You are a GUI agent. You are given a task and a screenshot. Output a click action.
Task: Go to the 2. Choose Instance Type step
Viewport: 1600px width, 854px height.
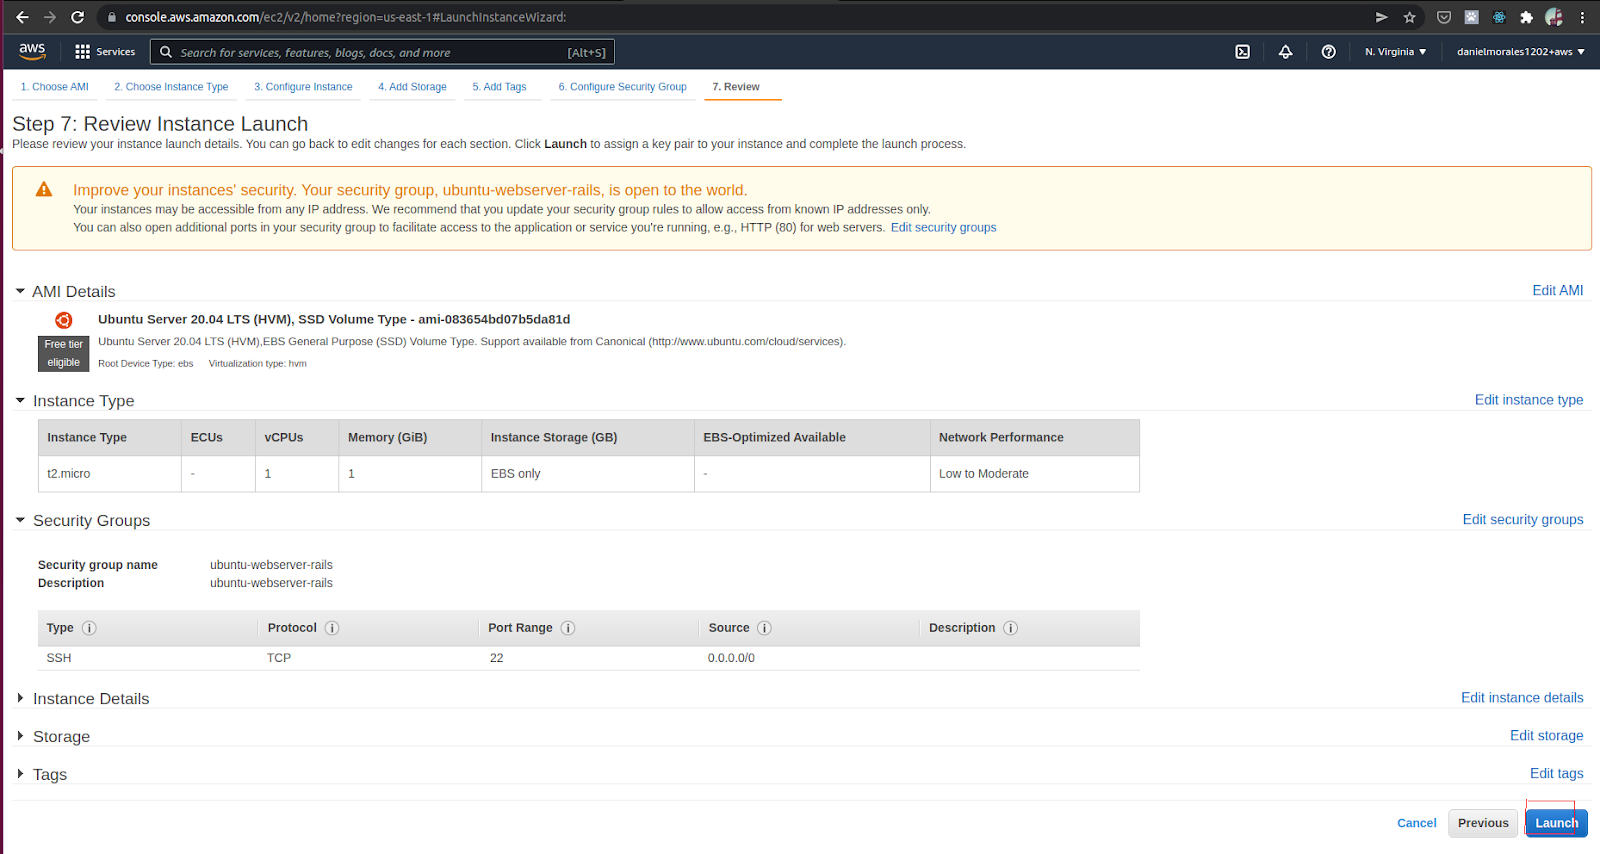[171, 87]
